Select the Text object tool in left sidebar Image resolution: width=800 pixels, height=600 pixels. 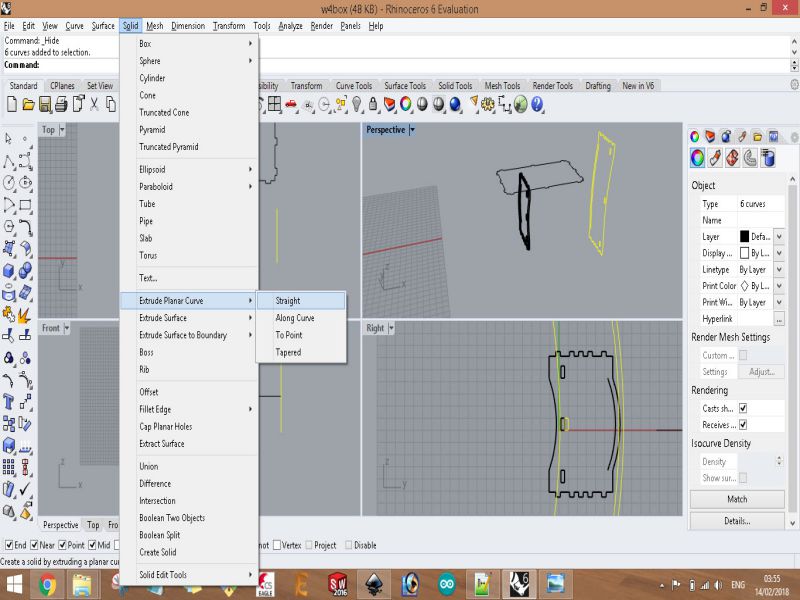[9, 401]
